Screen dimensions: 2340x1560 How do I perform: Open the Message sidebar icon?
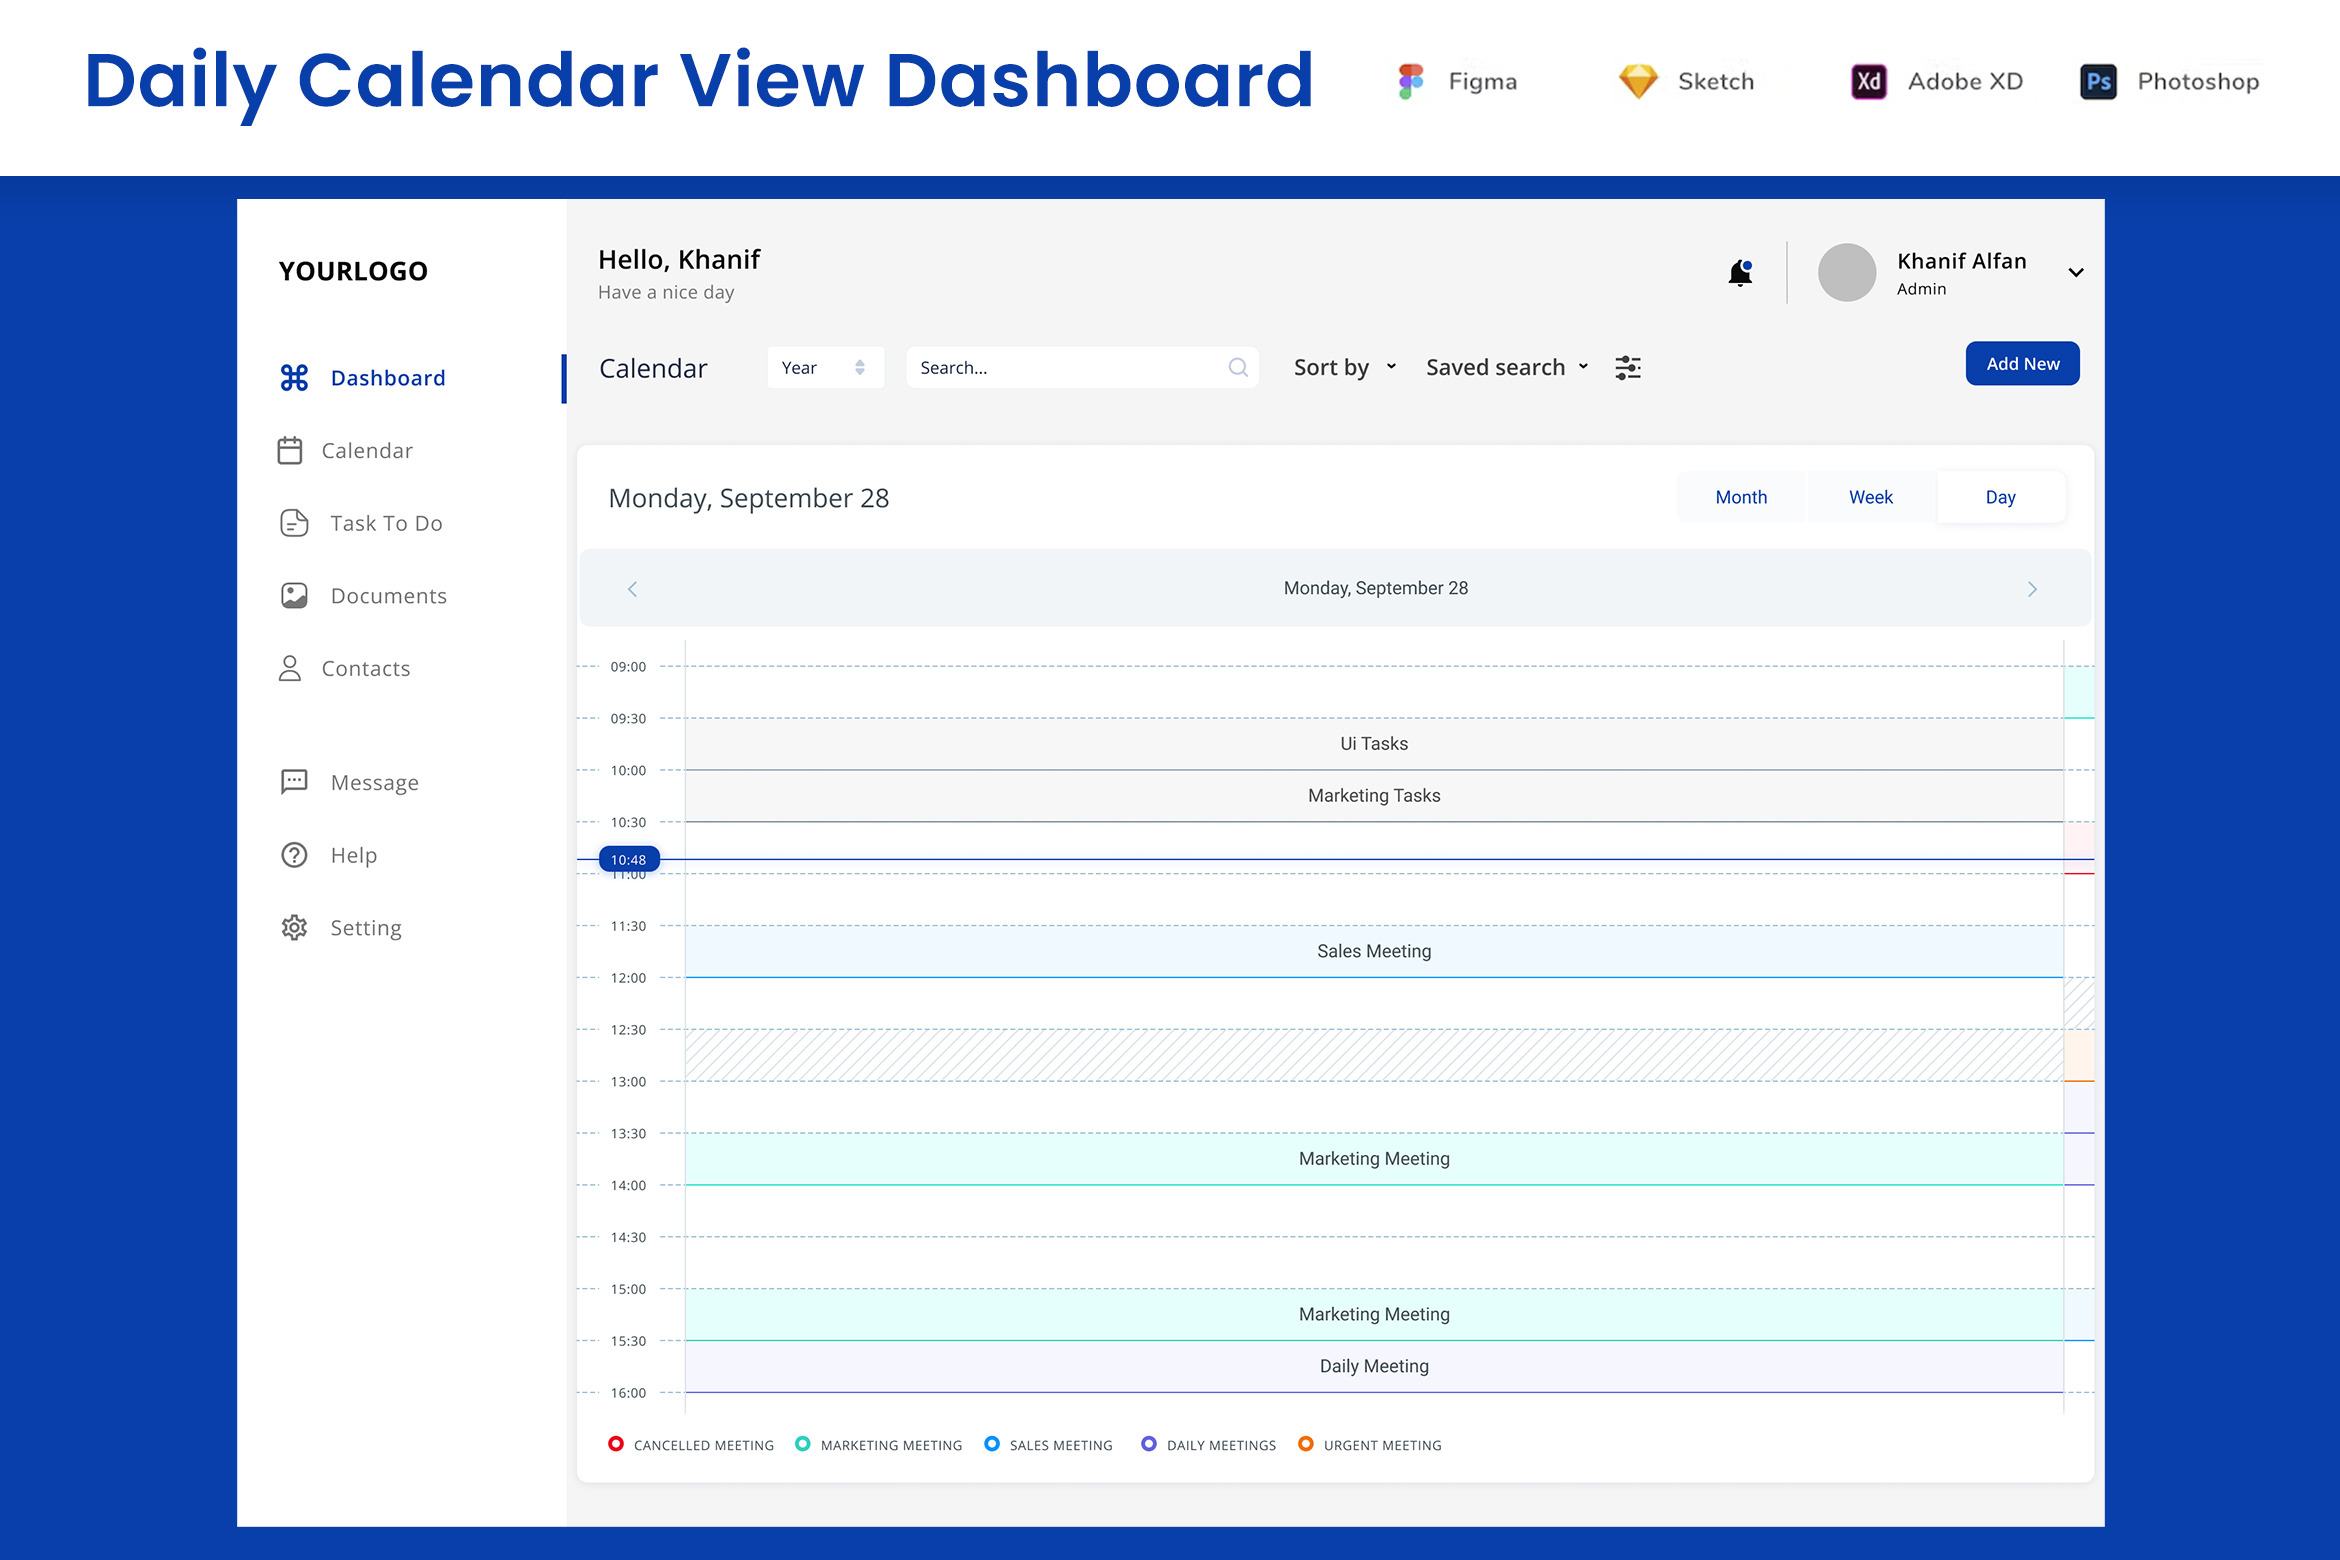point(294,782)
